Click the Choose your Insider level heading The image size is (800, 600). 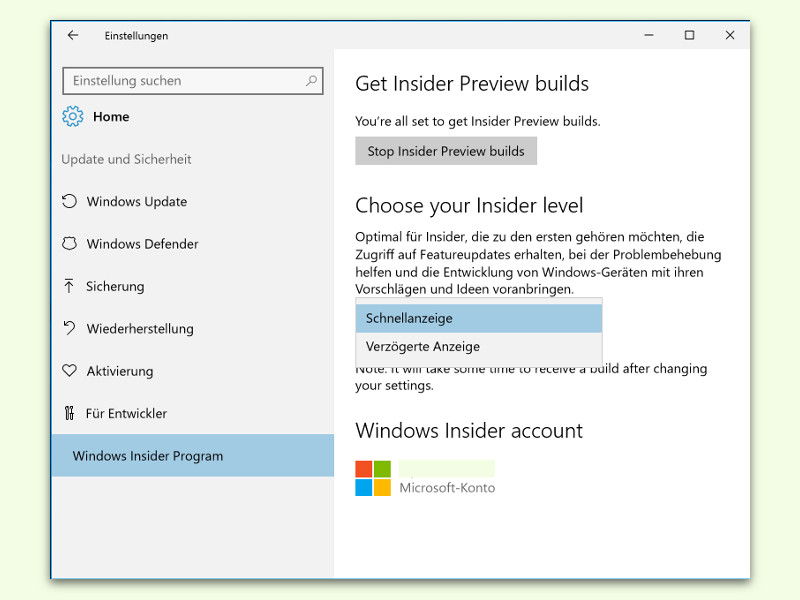469,206
